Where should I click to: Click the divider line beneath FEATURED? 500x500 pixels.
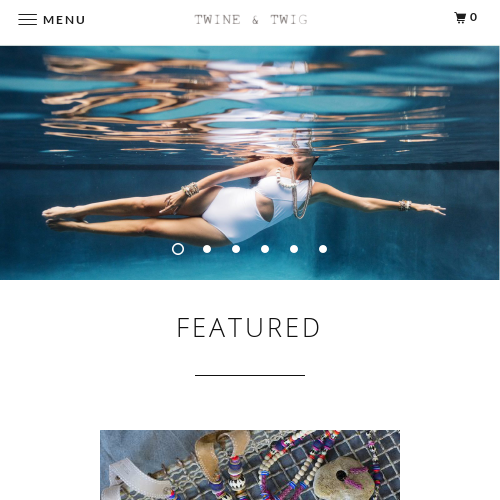[x=250, y=375]
